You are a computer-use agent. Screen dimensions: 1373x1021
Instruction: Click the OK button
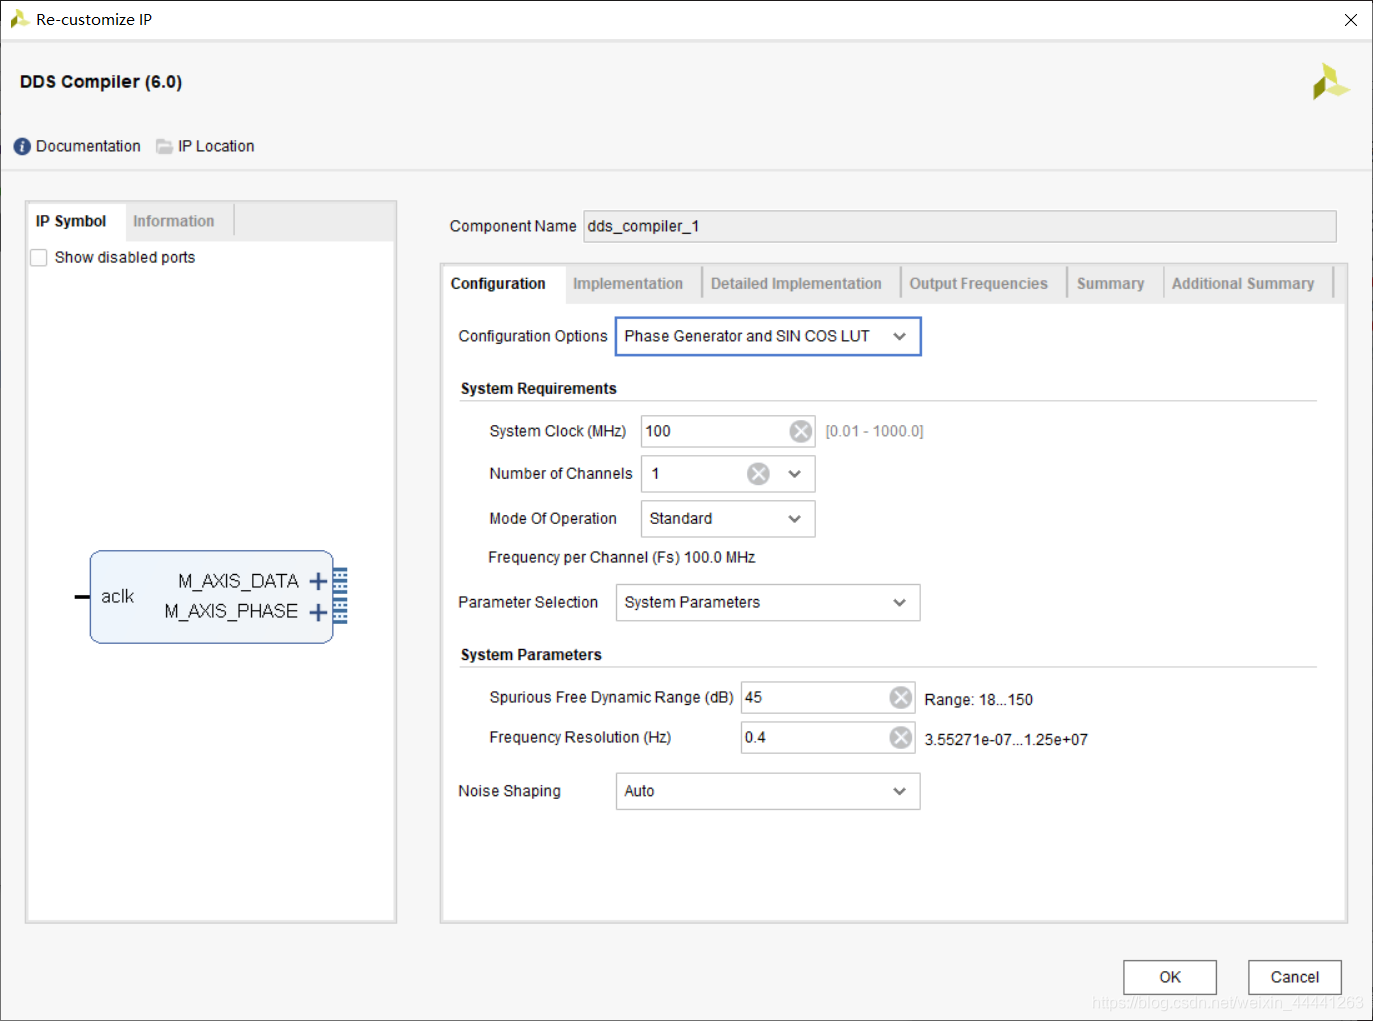click(1170, 977)
